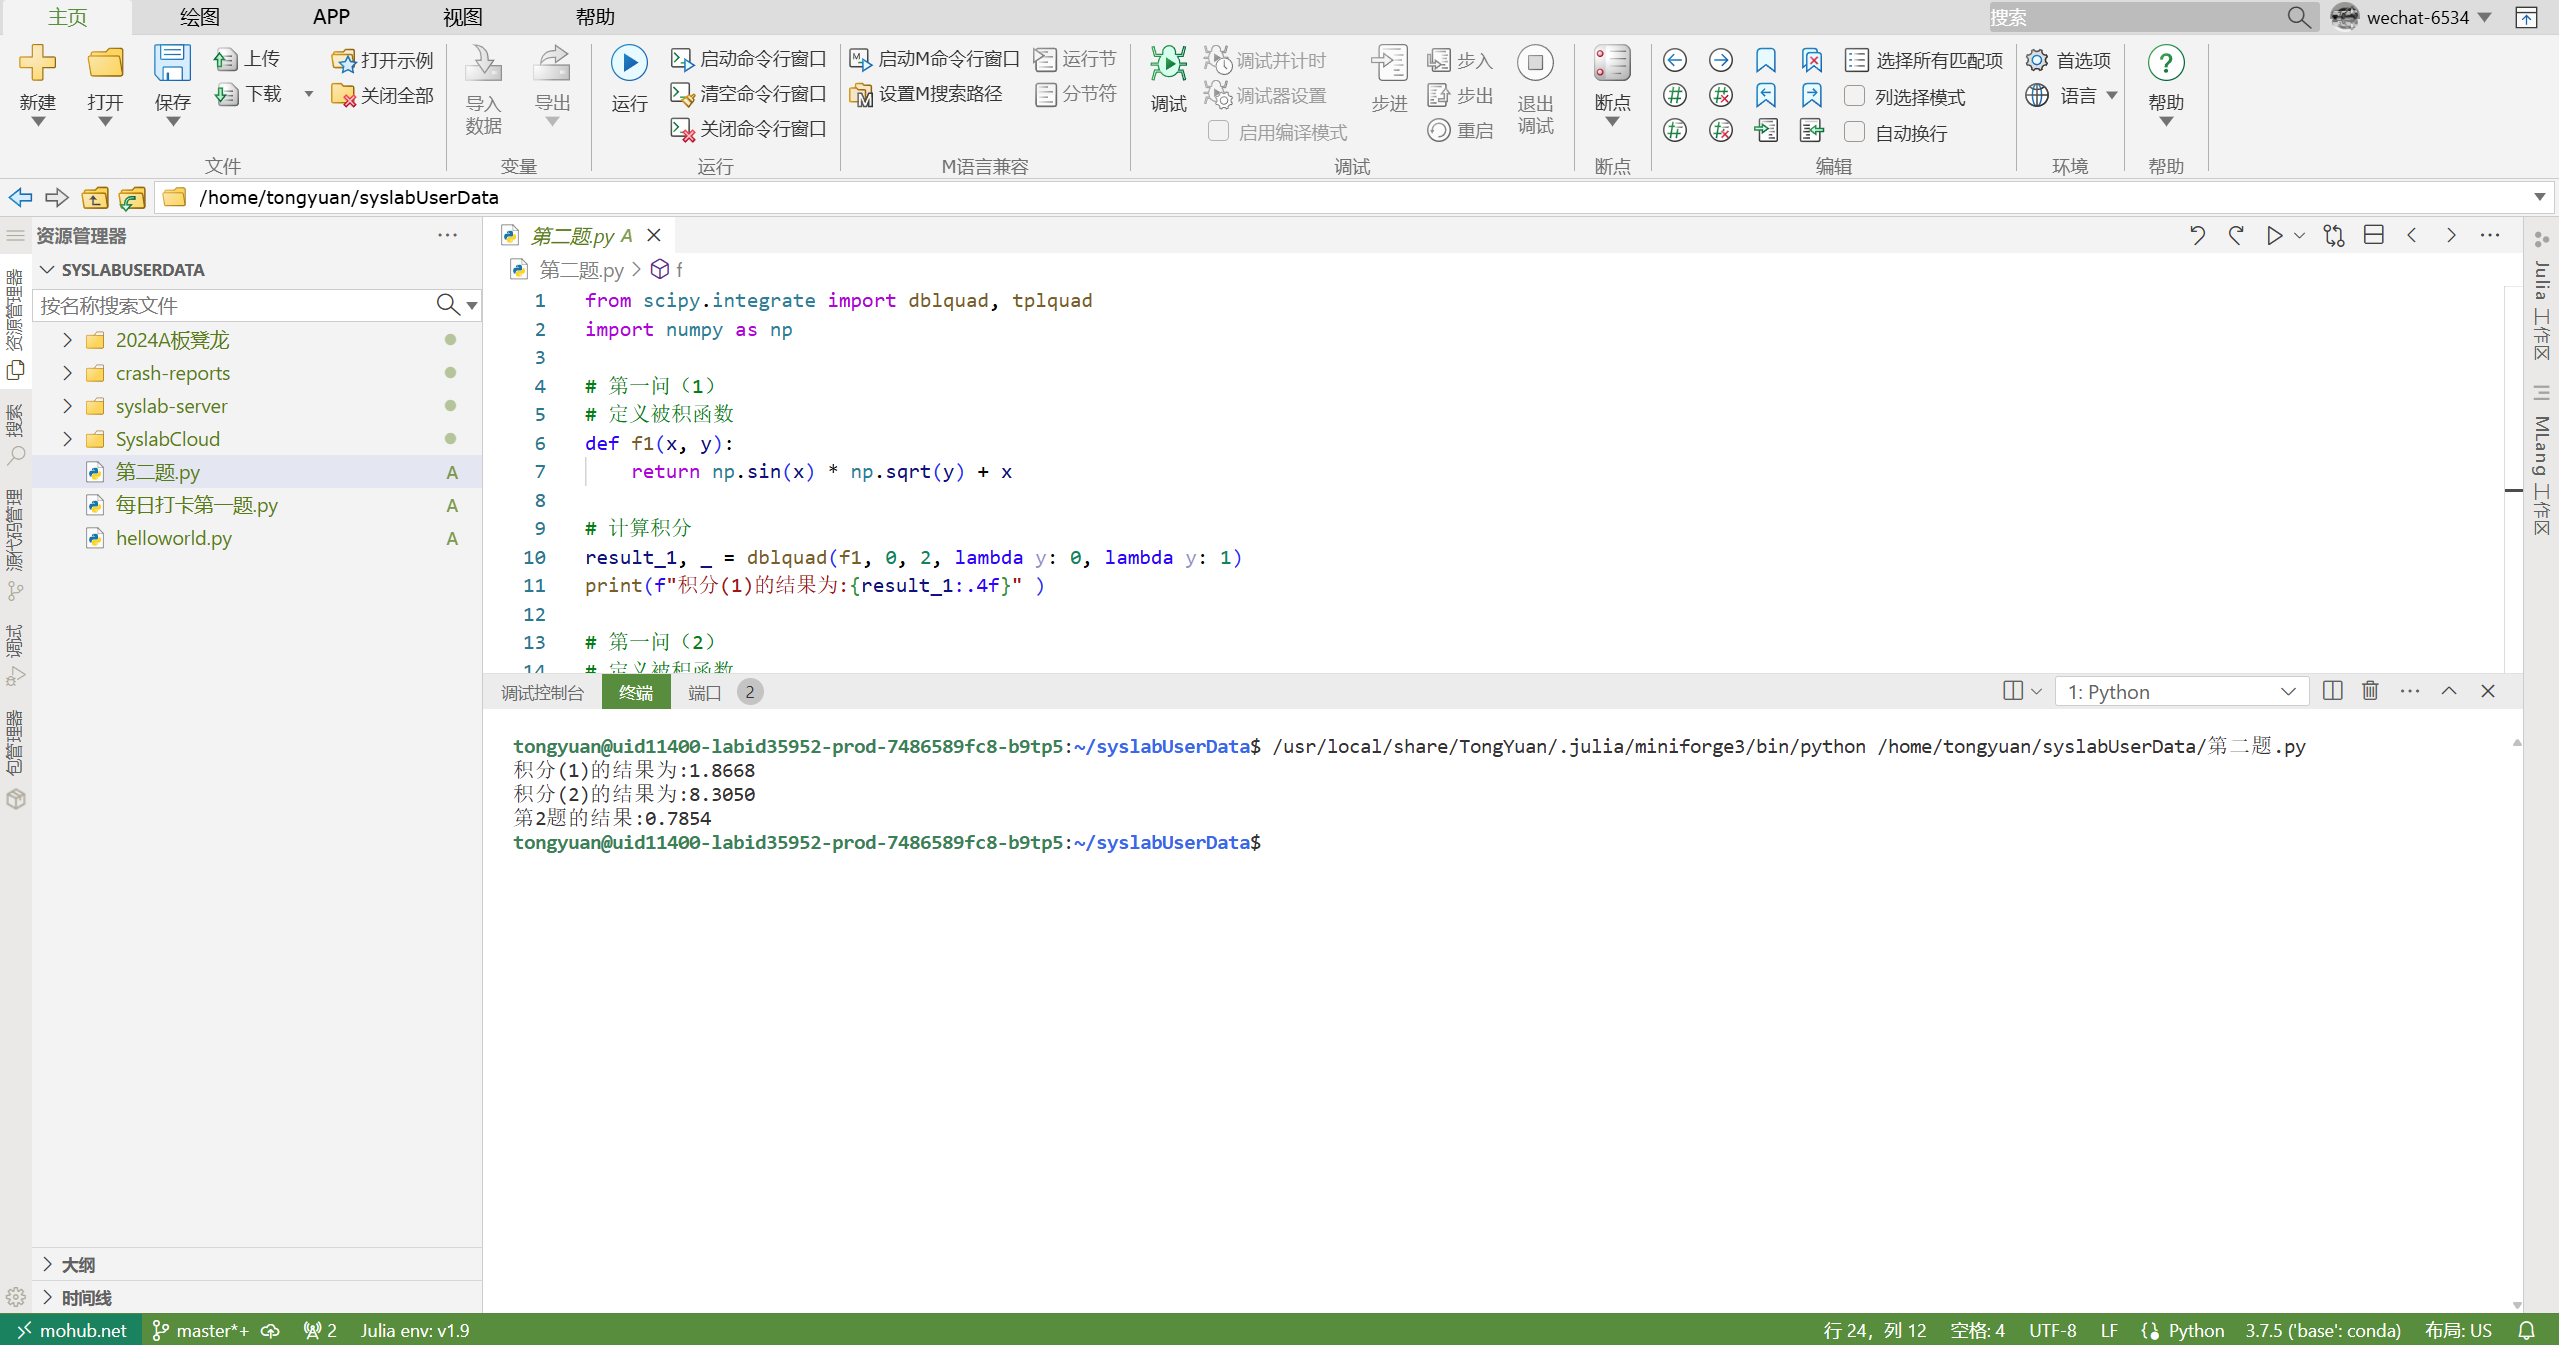Collapse the SYSLABUSERDATA section
Viewport: 2559px width, 1345px height.
click(x=47, y=269)
